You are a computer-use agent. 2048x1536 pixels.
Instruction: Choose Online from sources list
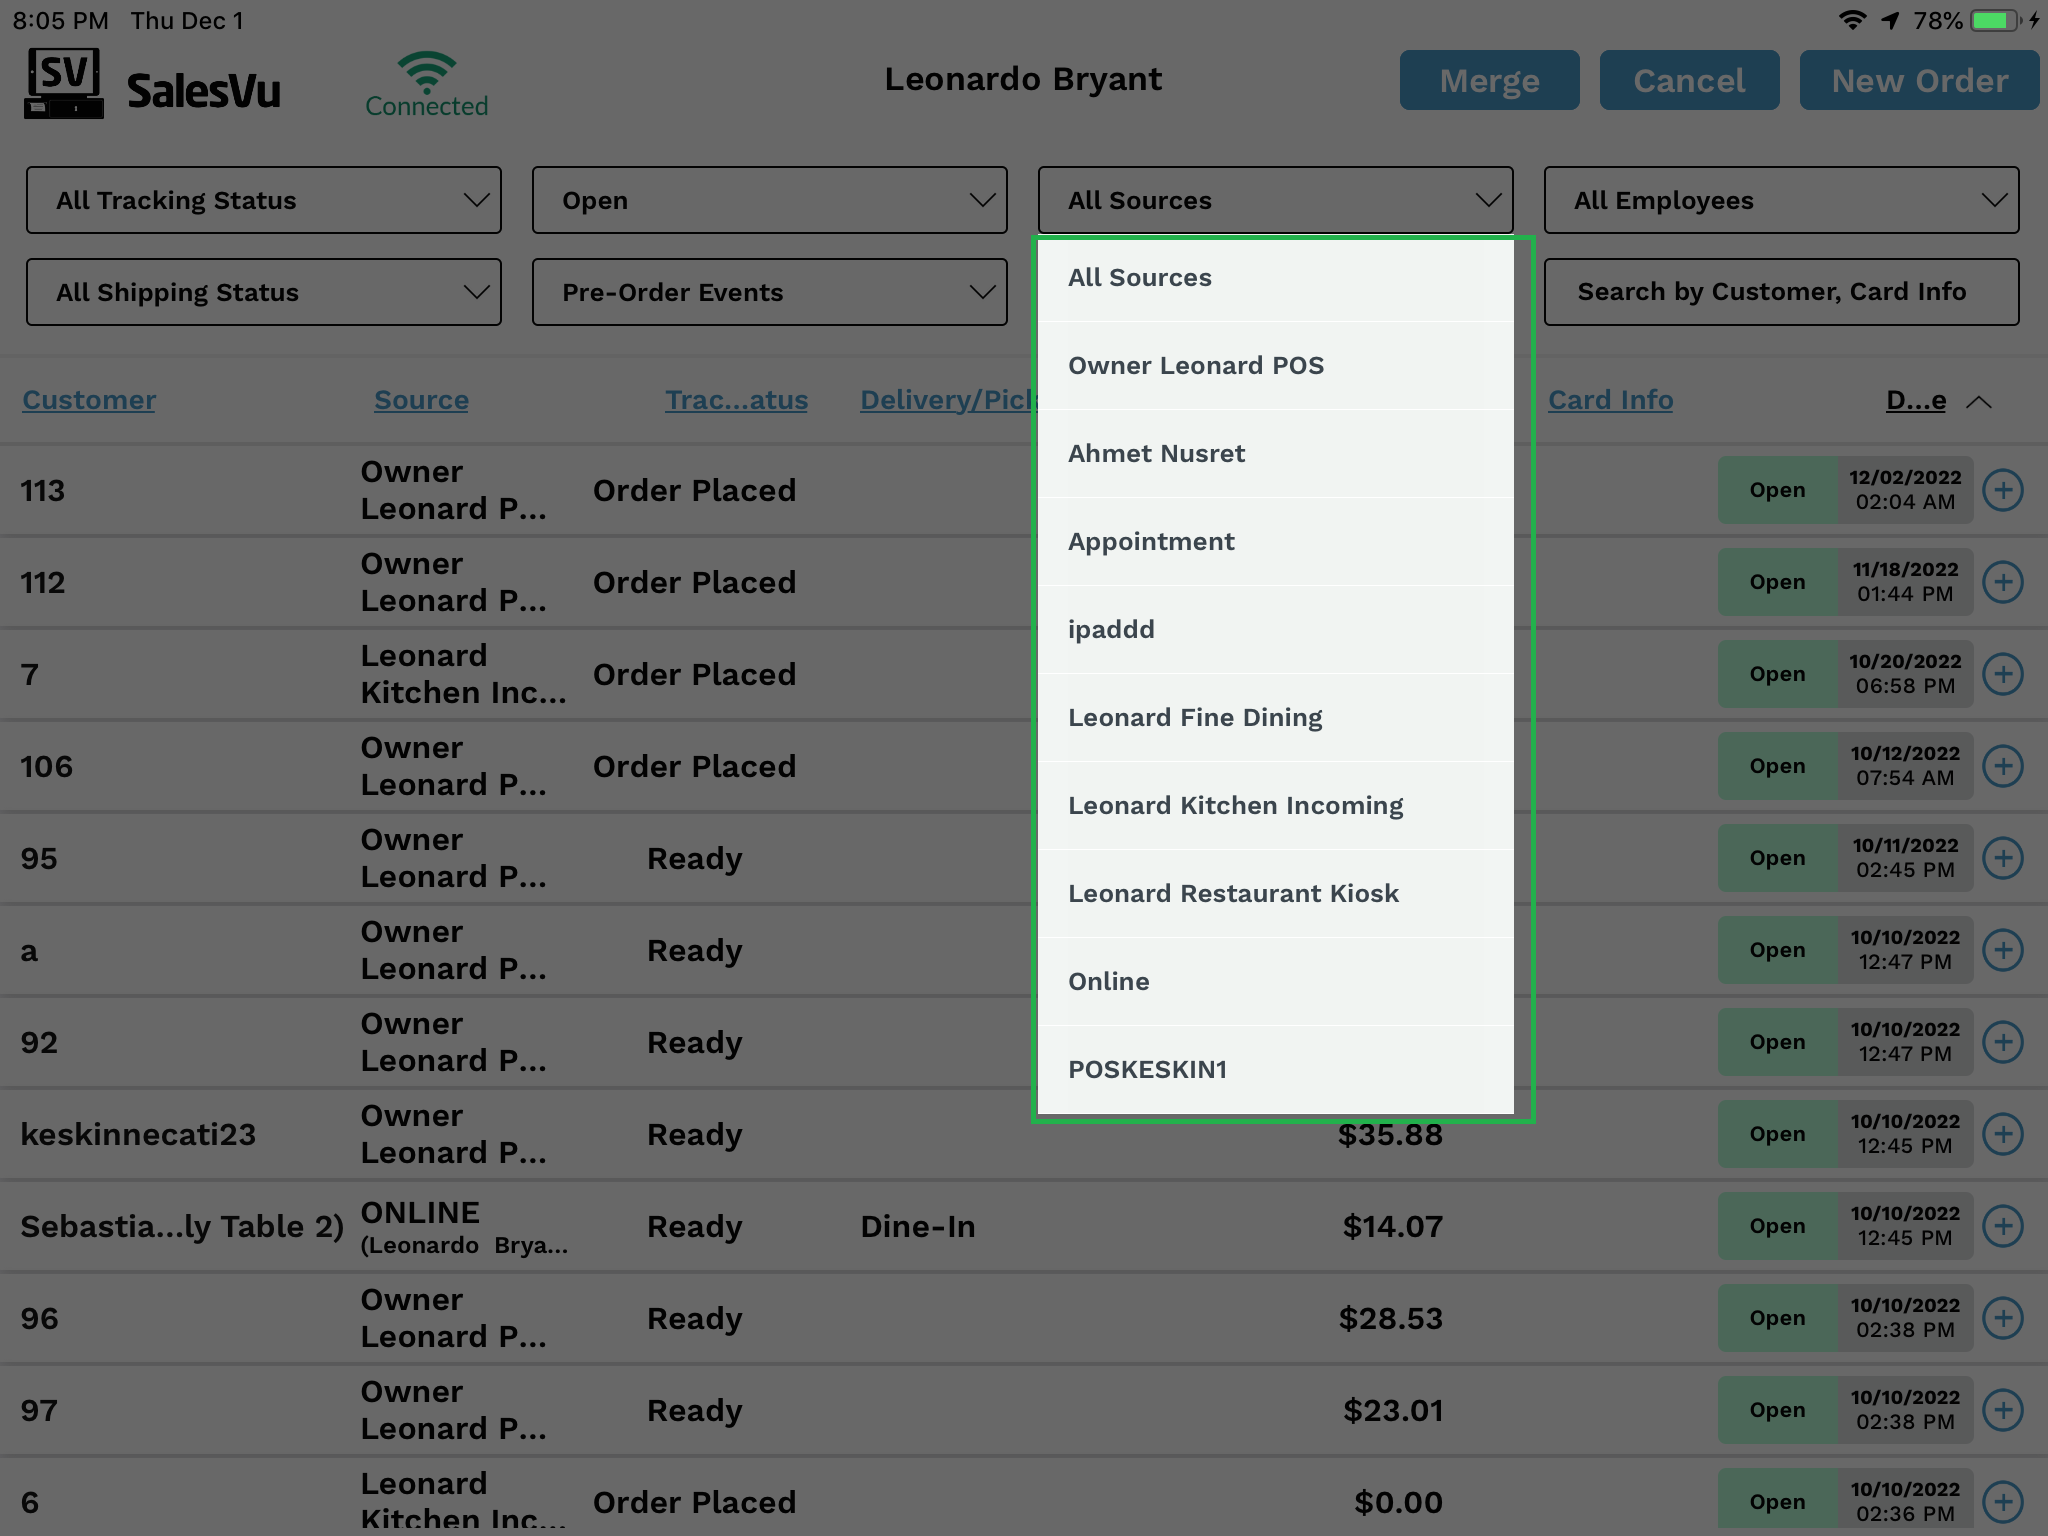tap(1109, 982)
